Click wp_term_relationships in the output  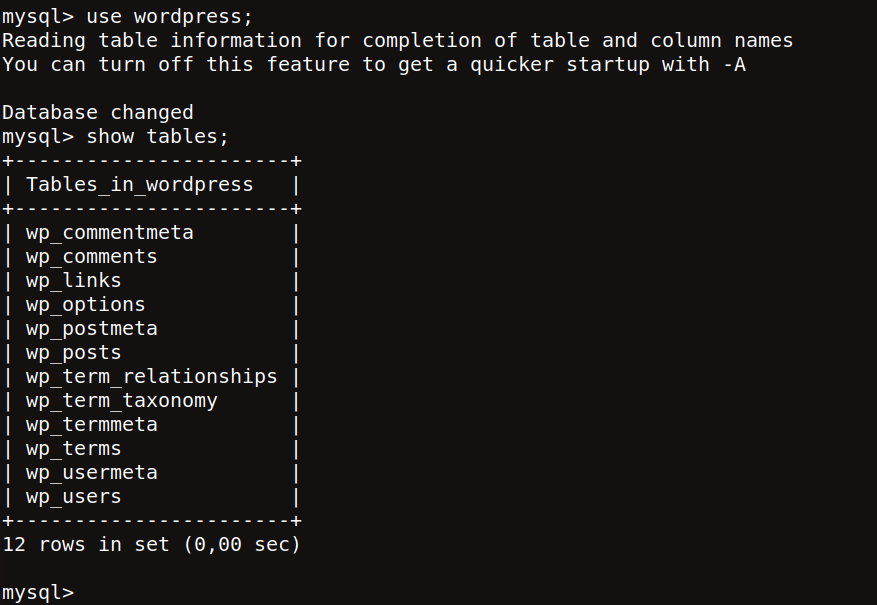click(152, 377)
